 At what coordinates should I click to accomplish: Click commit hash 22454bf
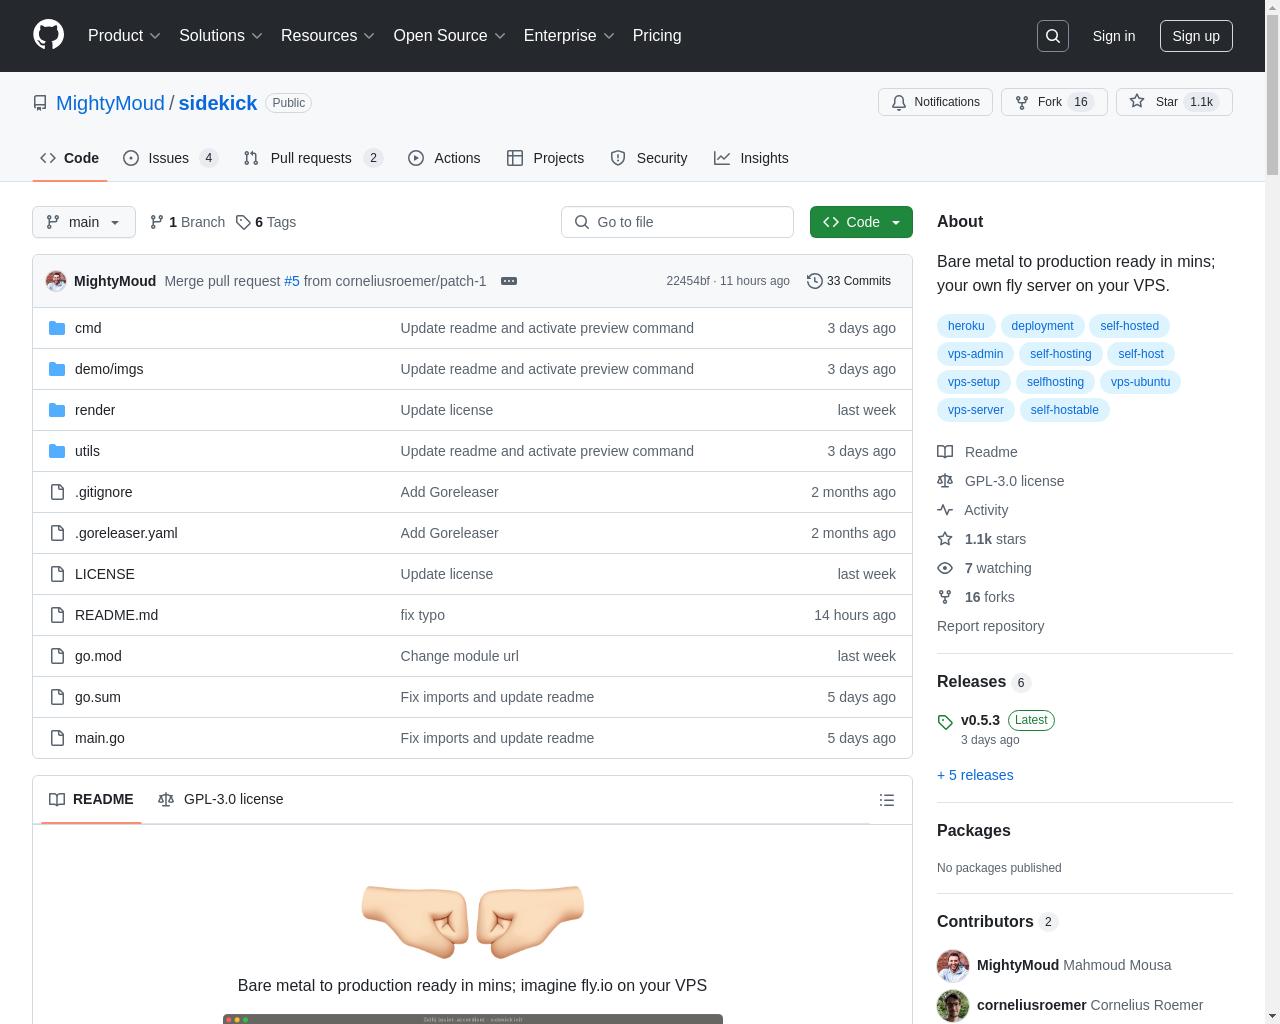[688, 281]
